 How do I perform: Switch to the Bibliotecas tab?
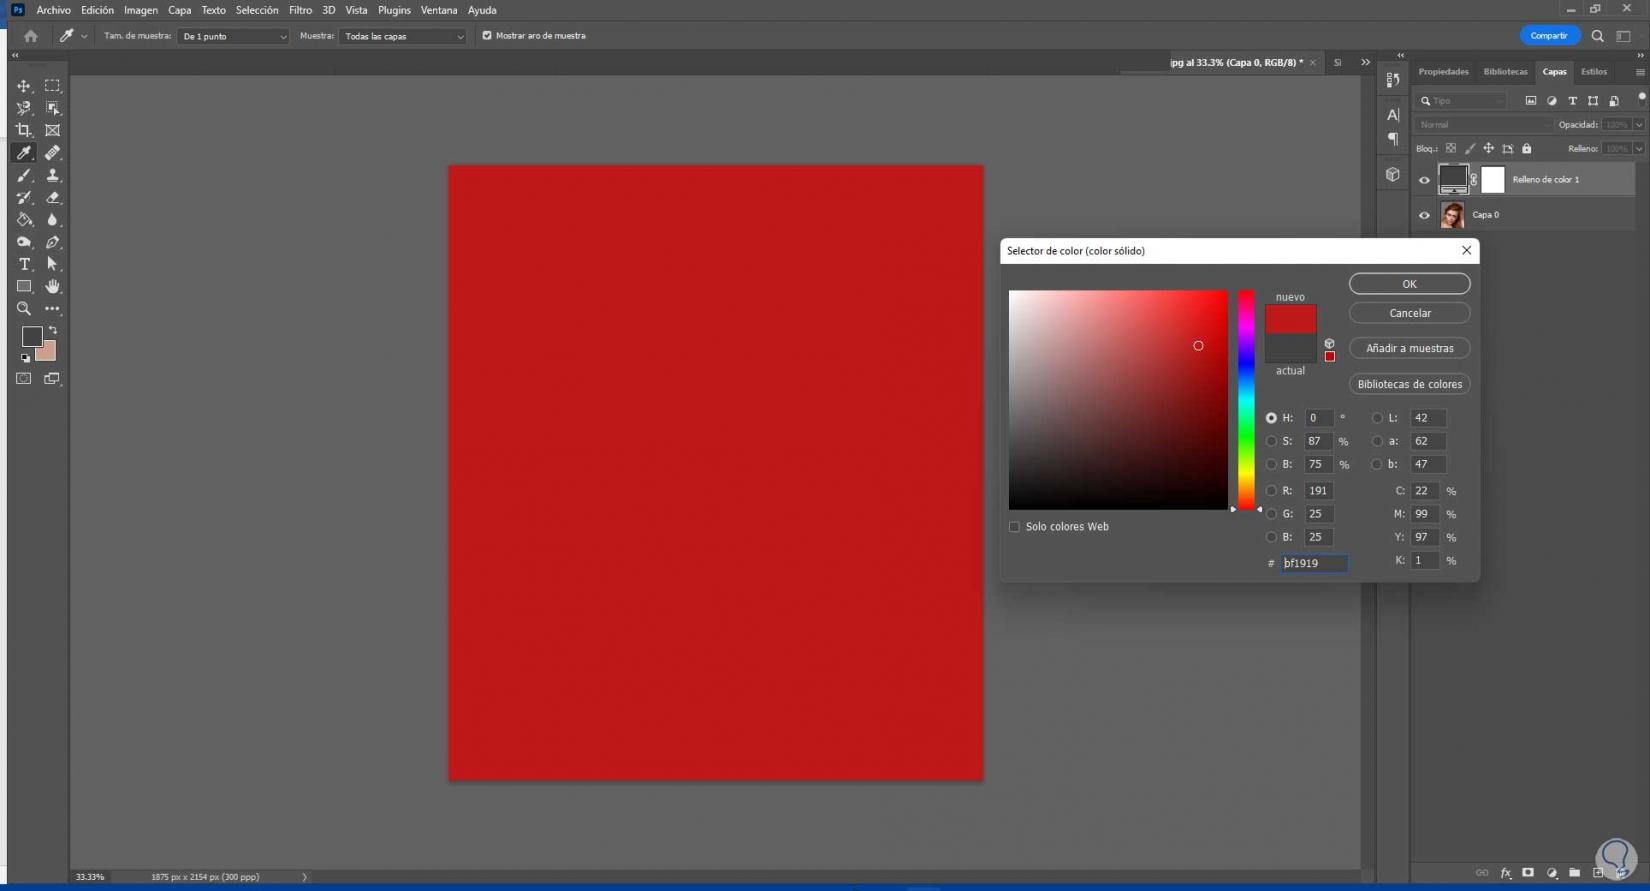[x=1505, y=72]
